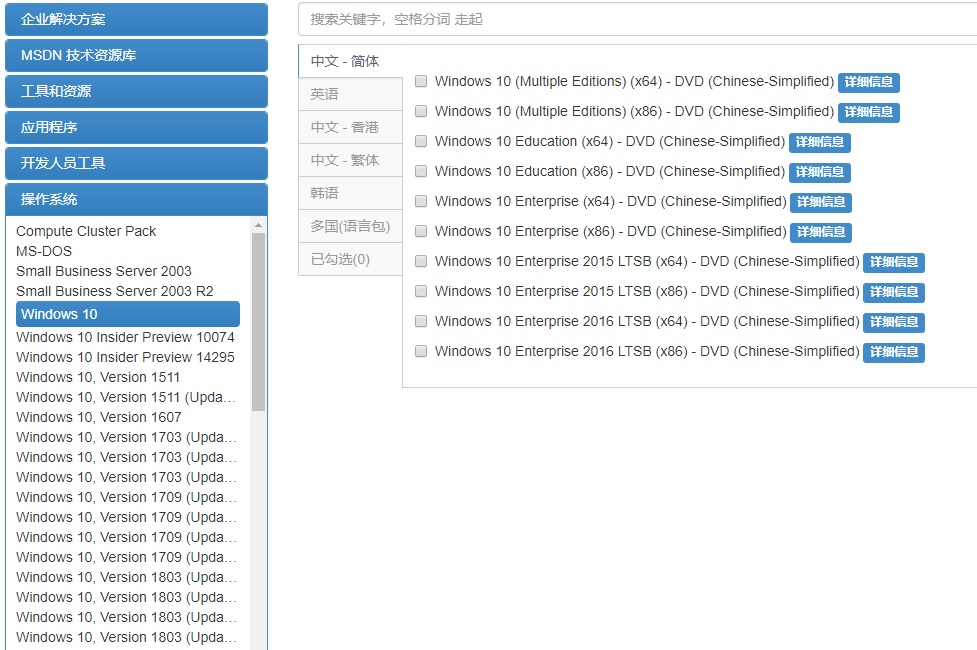Open the 开发人员工具 panel
The width and height of the screenshot is (977, 650).
(136, 163)
